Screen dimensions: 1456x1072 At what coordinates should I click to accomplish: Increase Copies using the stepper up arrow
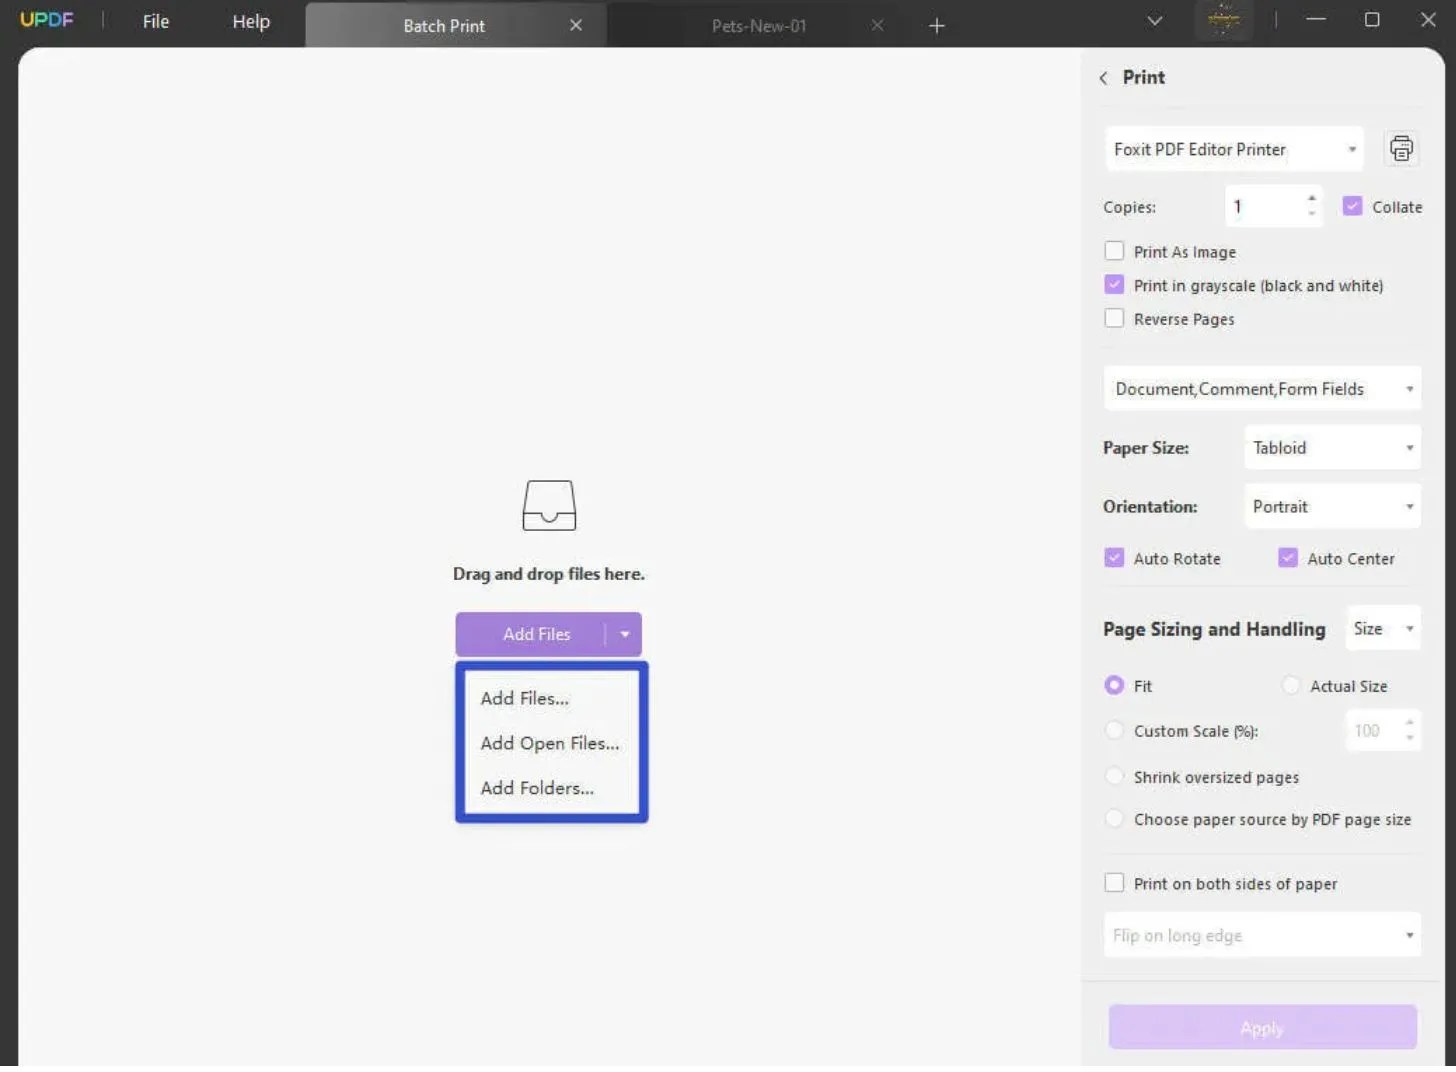coord(1312,198)
